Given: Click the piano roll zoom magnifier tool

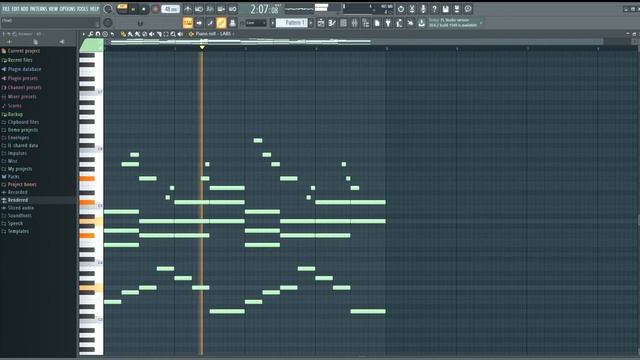Looking at the screenshot, I should tap(173, 34).
